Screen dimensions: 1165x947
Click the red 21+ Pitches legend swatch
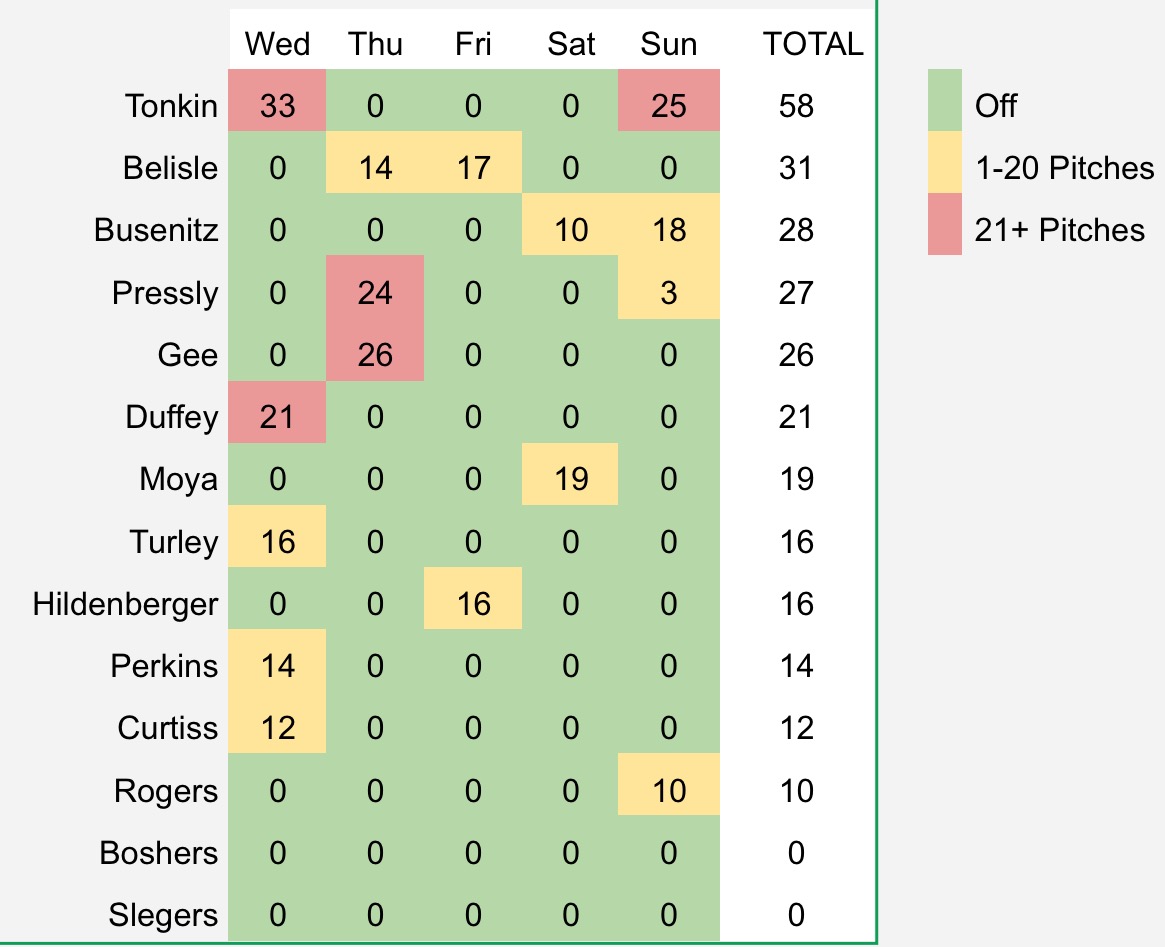(944, 227)
